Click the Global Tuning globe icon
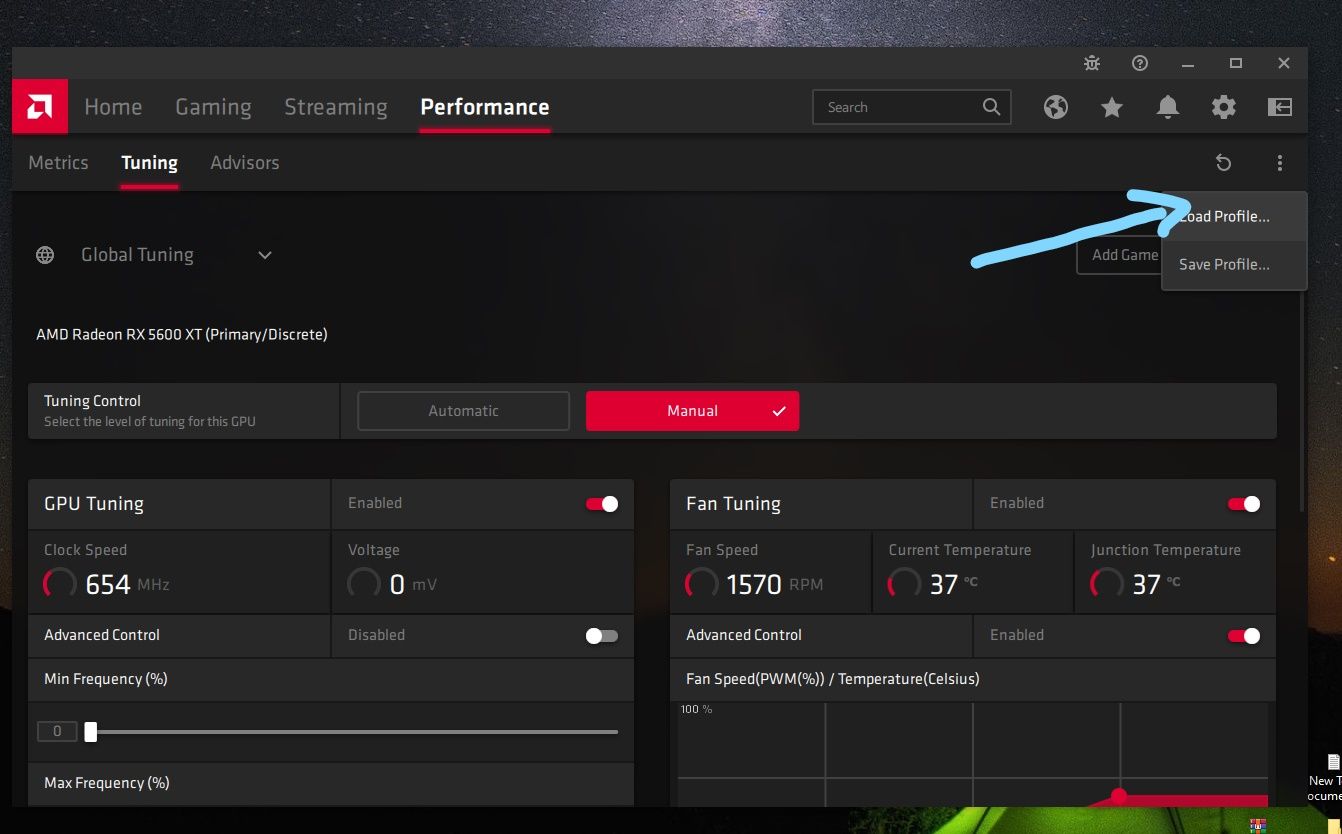Screen dimensions: 1342x834 [45, 255]
